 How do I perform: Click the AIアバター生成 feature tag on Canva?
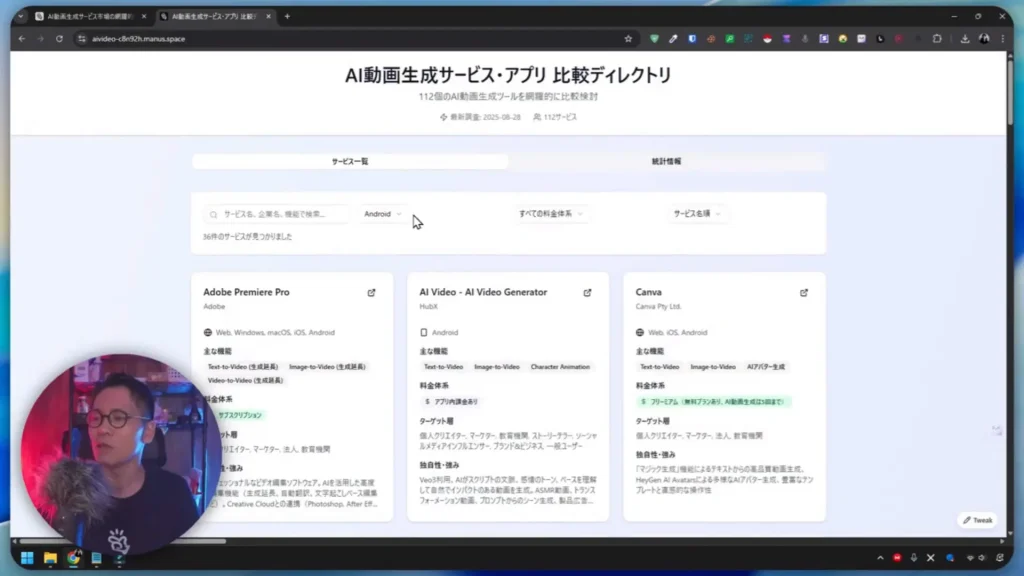(766, 367)
